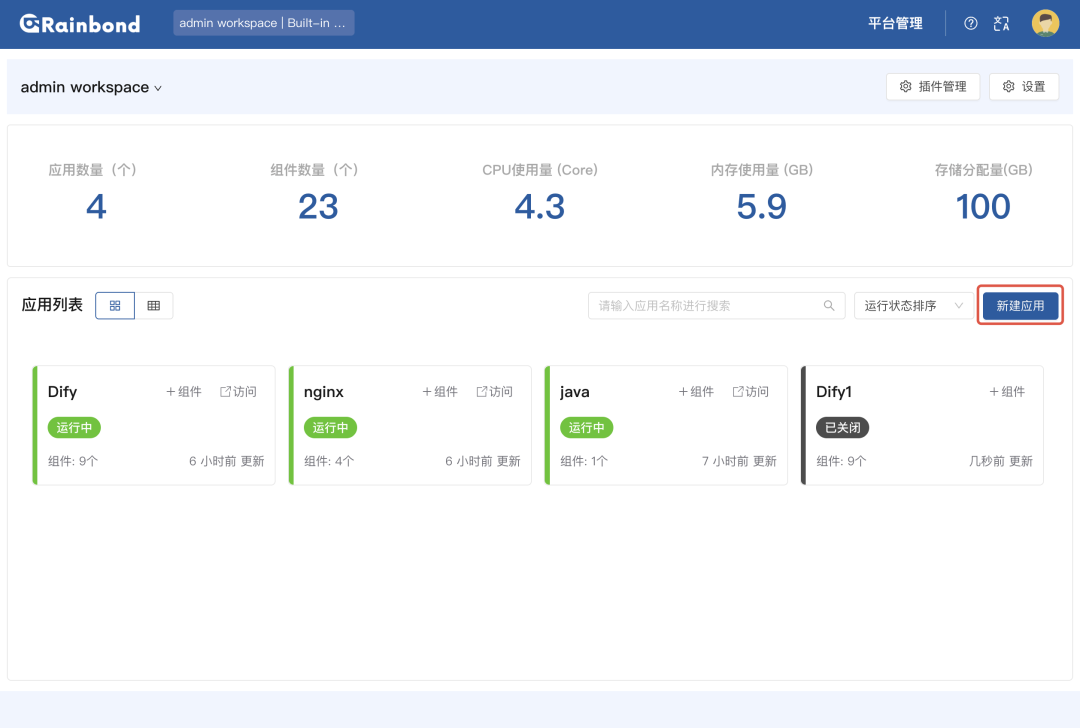Click the 插件管理 button
The image size is (1080, 728).
point(933,87)
